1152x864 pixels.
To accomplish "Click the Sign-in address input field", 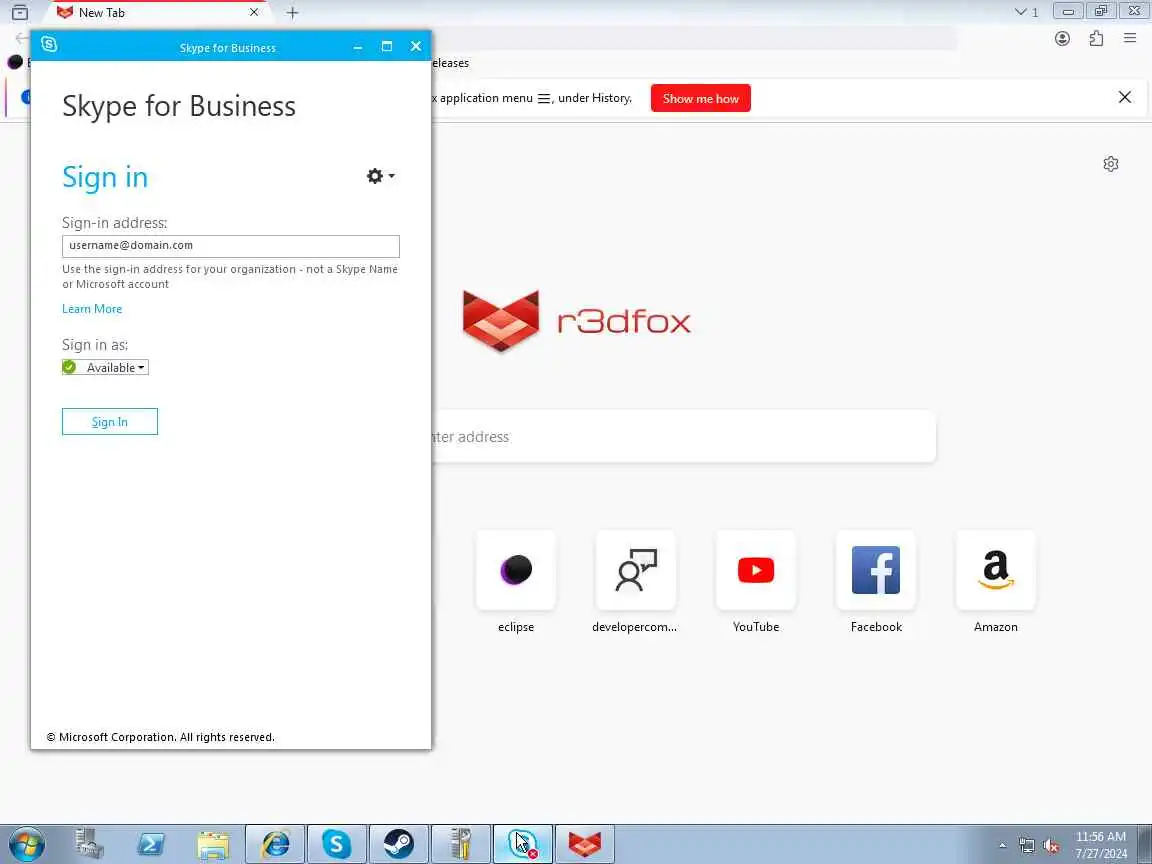I will [231, 246].
